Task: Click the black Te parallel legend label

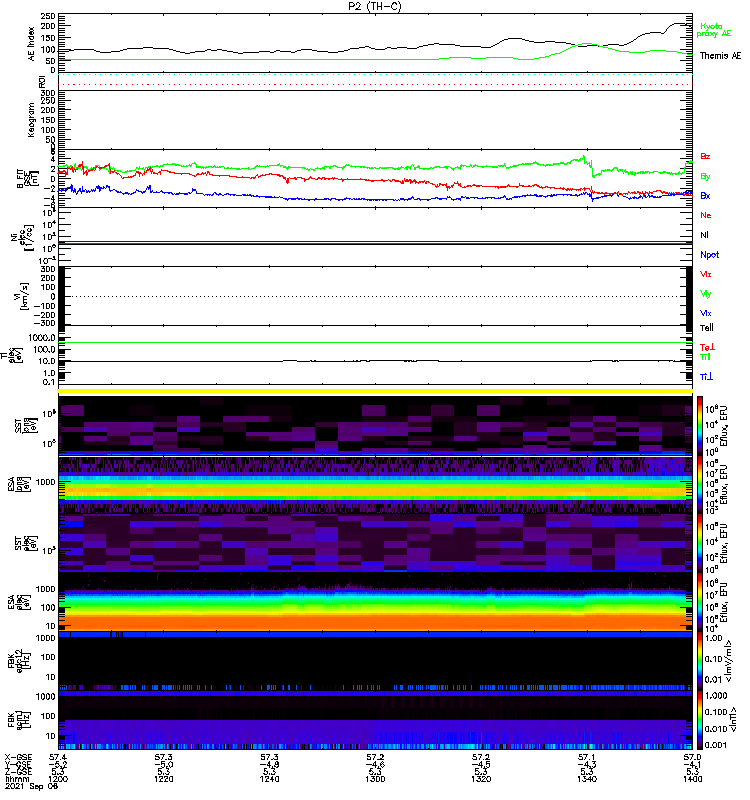Action: pos(707,328)
